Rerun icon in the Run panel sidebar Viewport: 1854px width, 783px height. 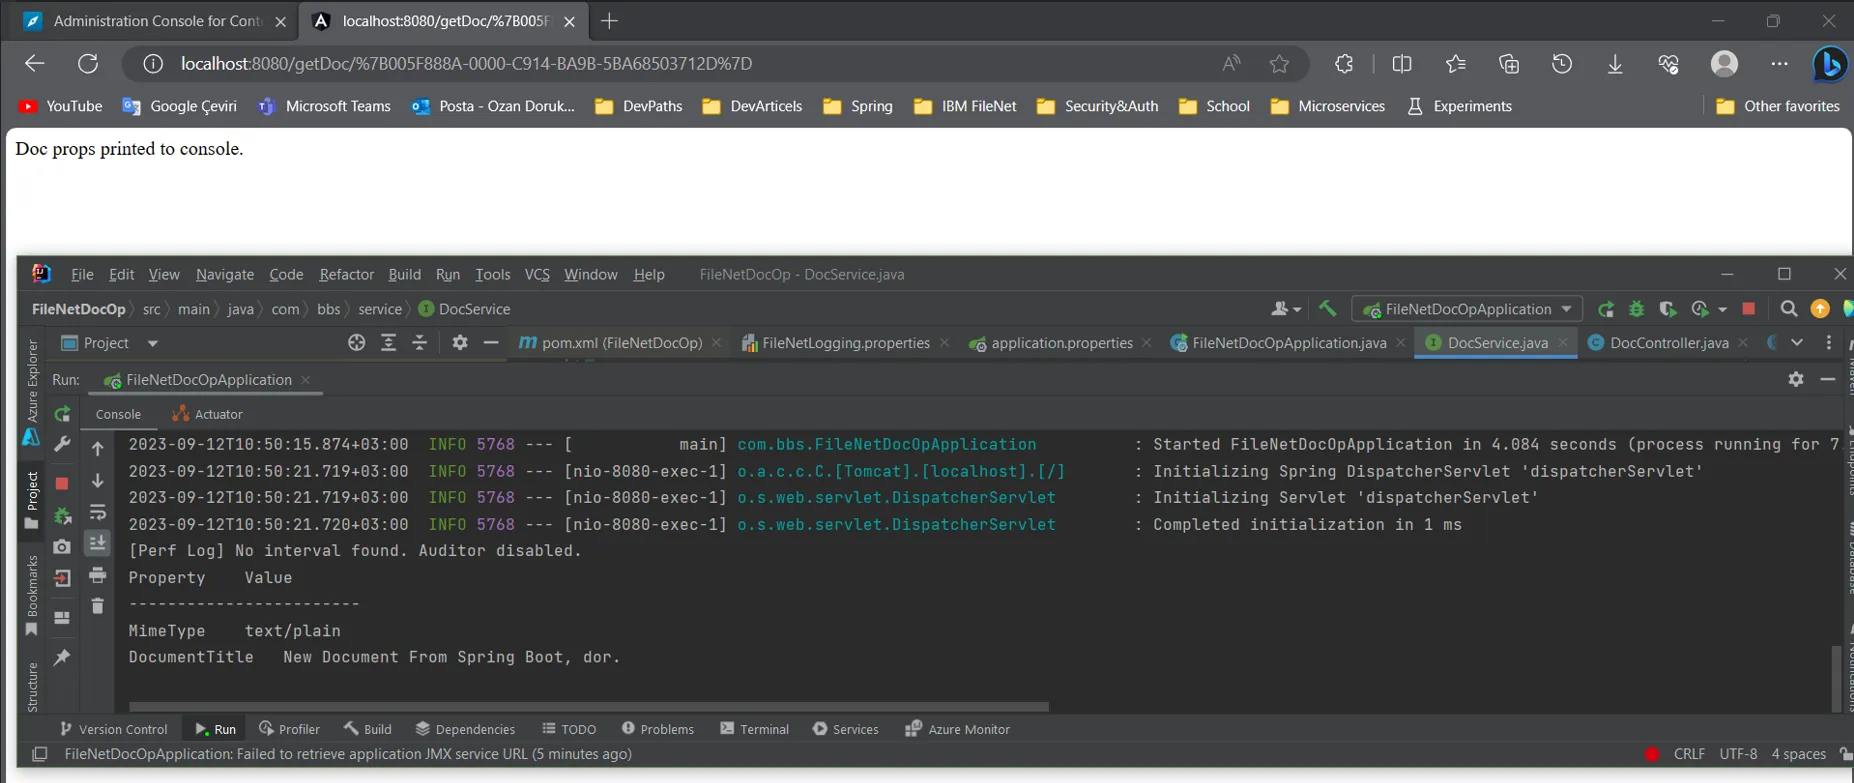pos(62,414)
